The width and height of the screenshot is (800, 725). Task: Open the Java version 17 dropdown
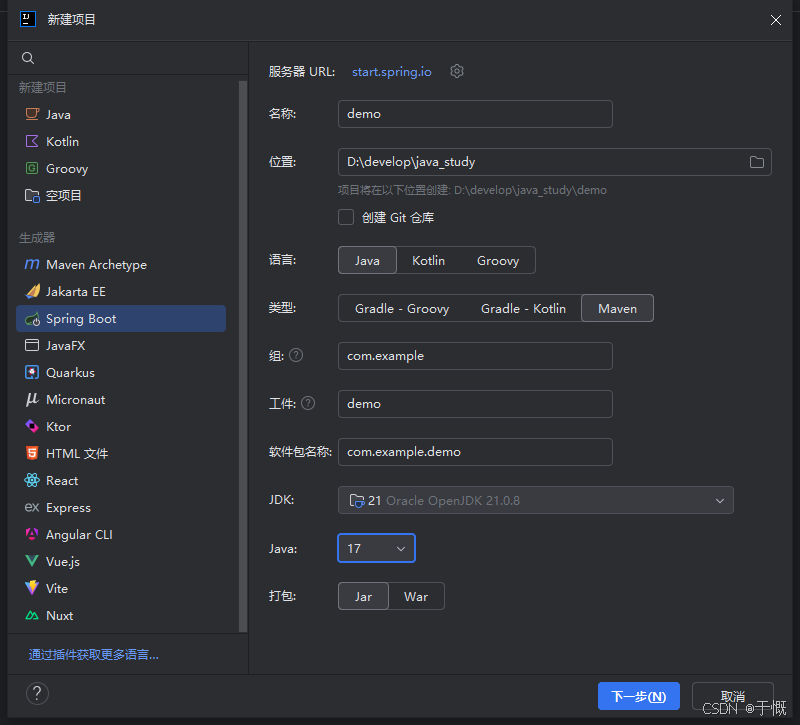(377, 548)
